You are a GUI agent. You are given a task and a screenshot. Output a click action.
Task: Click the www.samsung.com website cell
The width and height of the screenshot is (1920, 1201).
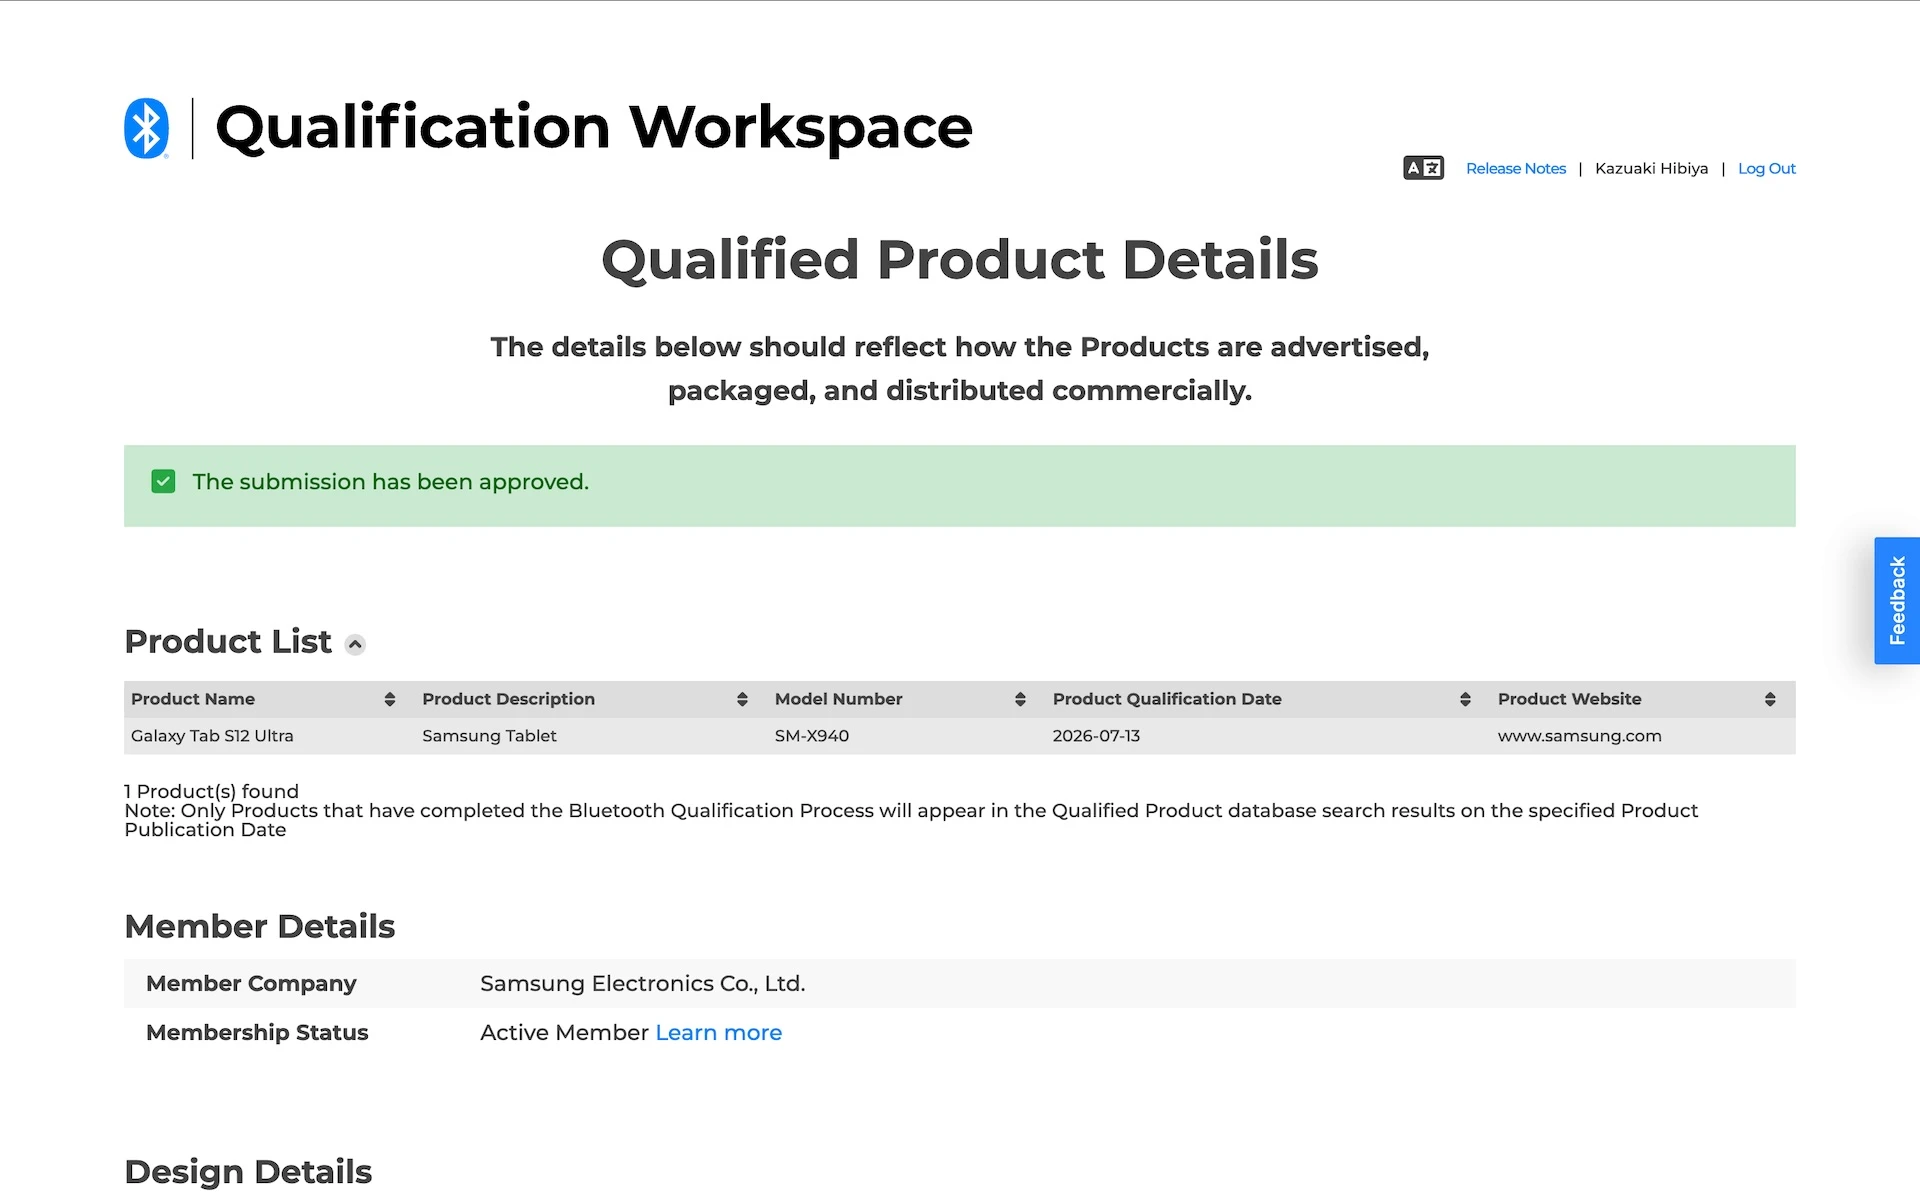click(x=1579, y=736)
